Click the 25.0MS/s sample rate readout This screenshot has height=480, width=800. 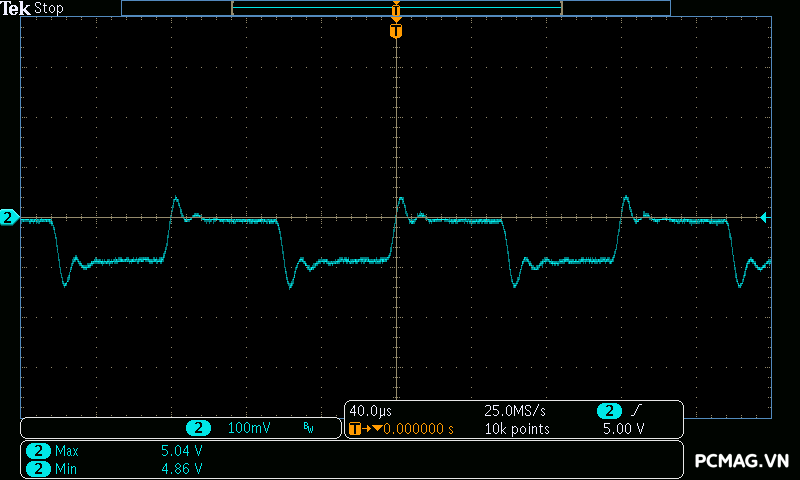[x=515, y=411]
